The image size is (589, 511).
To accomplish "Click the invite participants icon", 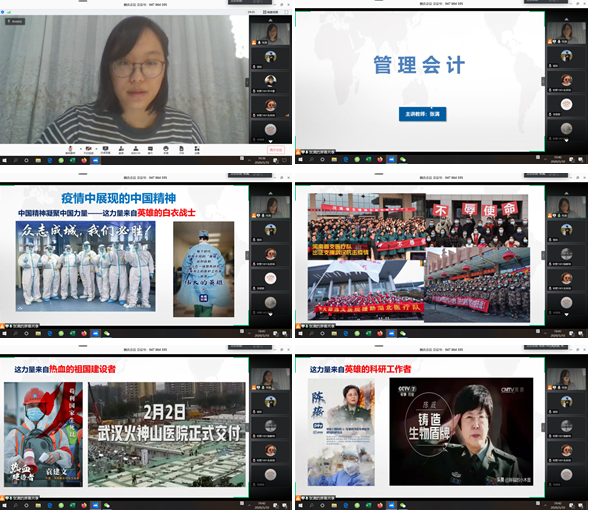I will coord(121,150).
